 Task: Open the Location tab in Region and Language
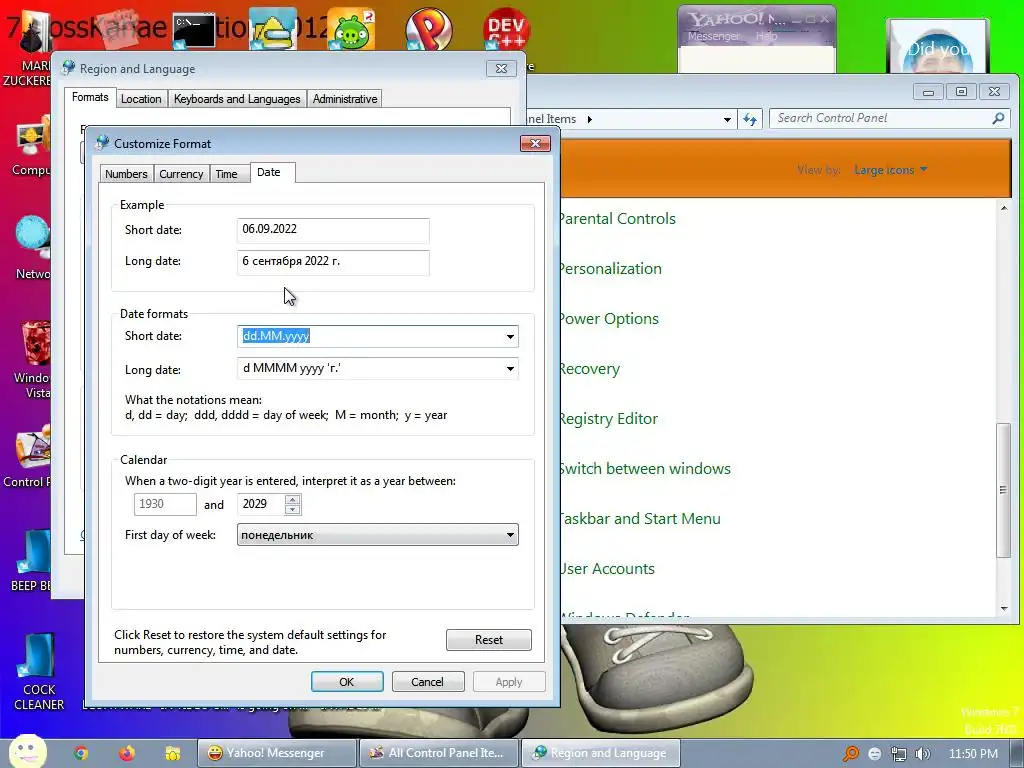pos(141,99)
